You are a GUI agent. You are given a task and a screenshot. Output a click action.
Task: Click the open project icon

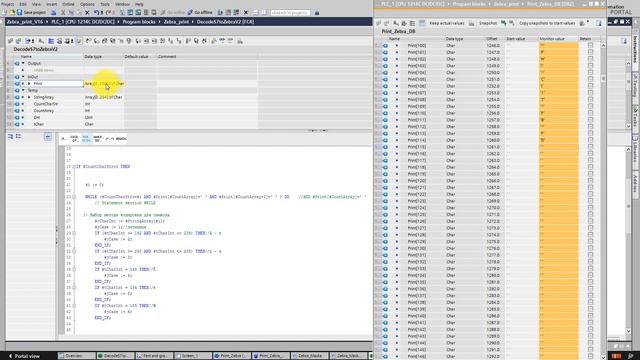[x=12, y=13]
